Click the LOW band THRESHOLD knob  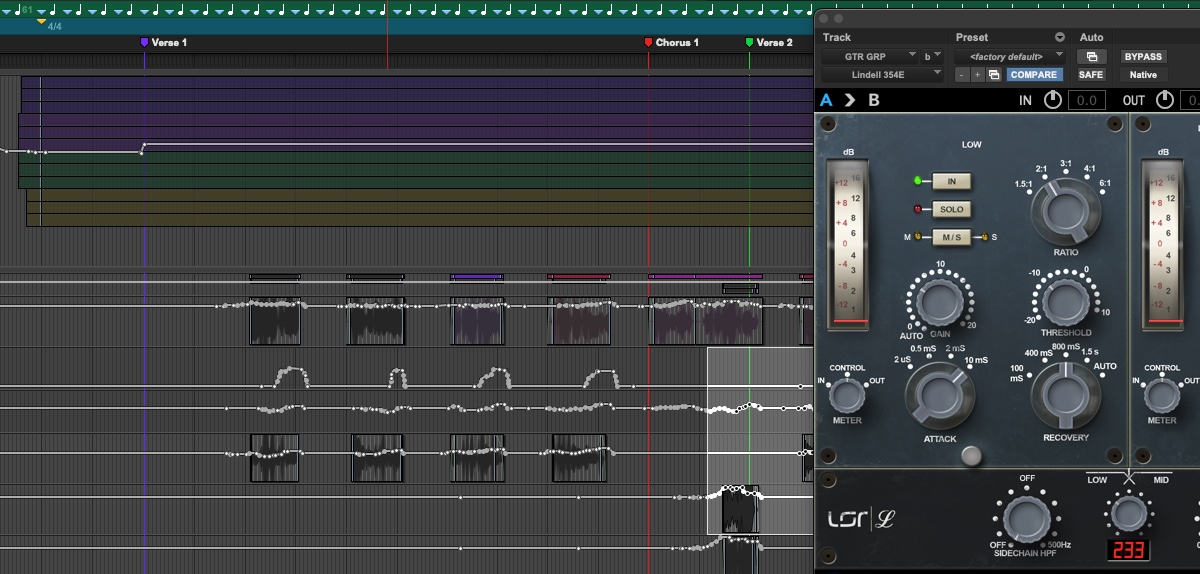[1065, 301]
